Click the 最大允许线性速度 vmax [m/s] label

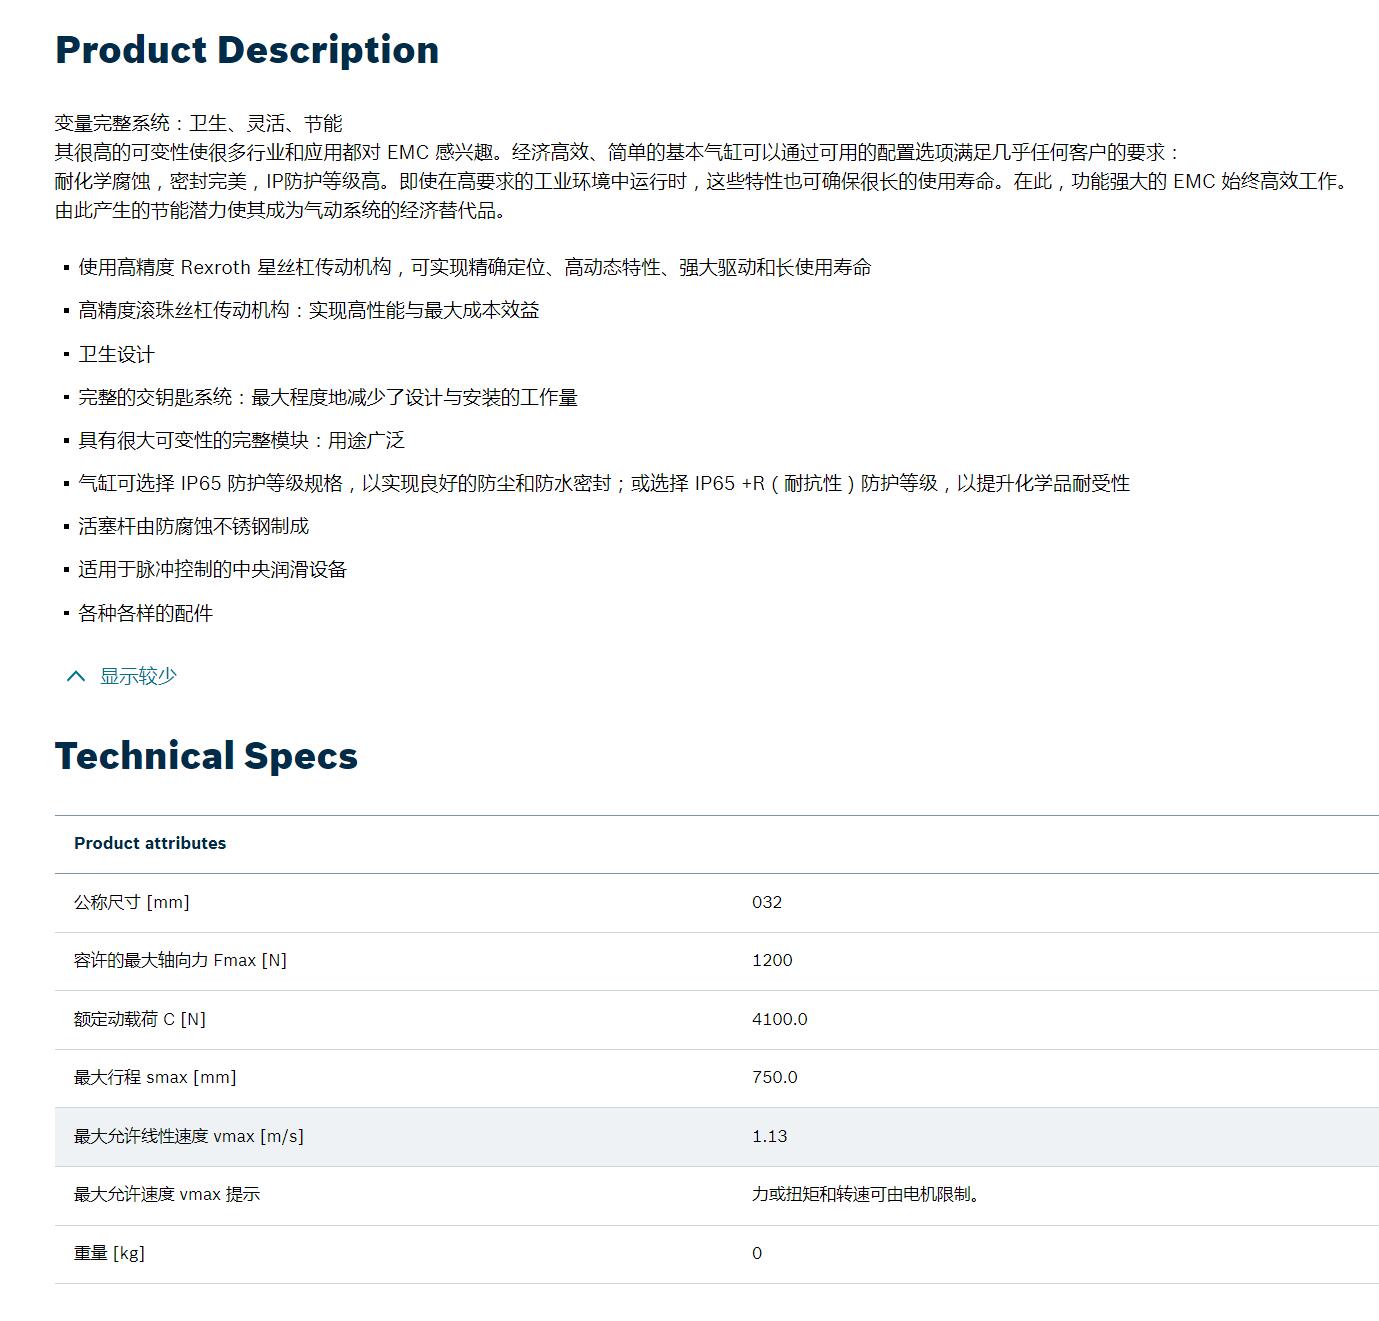point(189,1136)
